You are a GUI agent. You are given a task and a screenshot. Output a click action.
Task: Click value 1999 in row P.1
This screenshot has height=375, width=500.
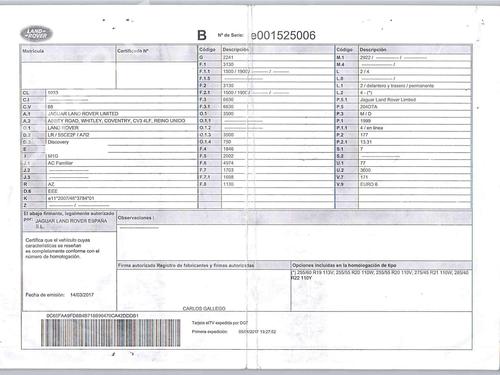pos(365,121)
